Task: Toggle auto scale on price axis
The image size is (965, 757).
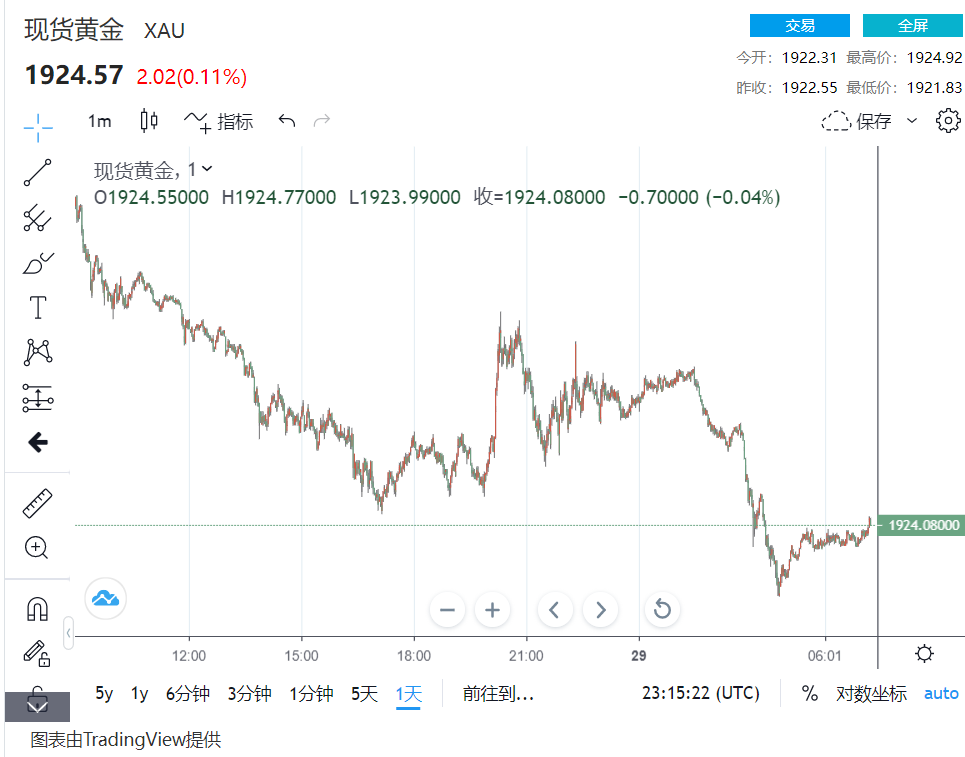Action: (940, 693)
